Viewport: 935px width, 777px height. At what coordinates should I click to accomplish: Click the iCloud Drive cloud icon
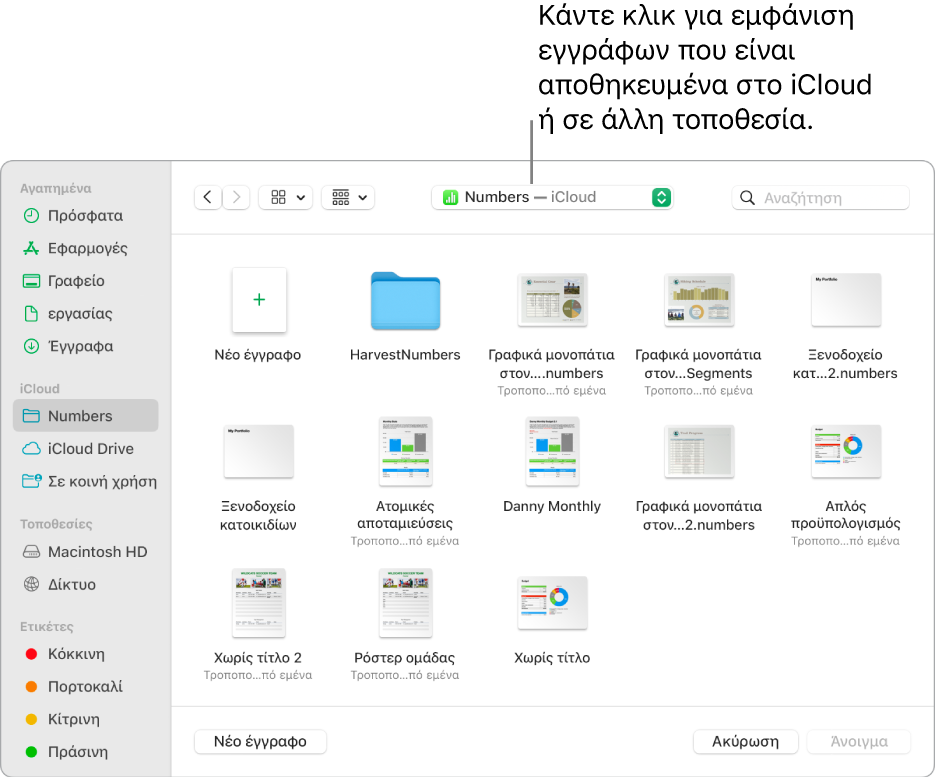tap(31, 448)
